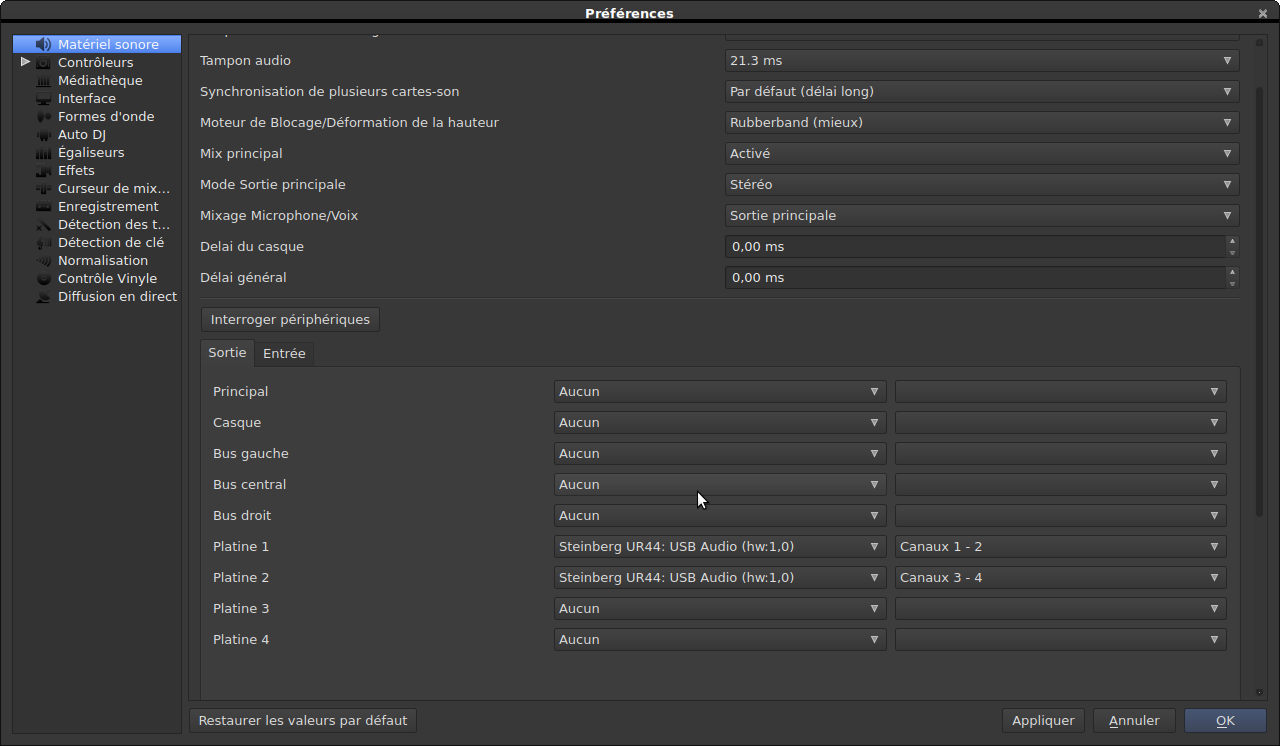Select the Contrôleurs icon in sidebar
The image size is (1280, 746).
pos(43,63)
